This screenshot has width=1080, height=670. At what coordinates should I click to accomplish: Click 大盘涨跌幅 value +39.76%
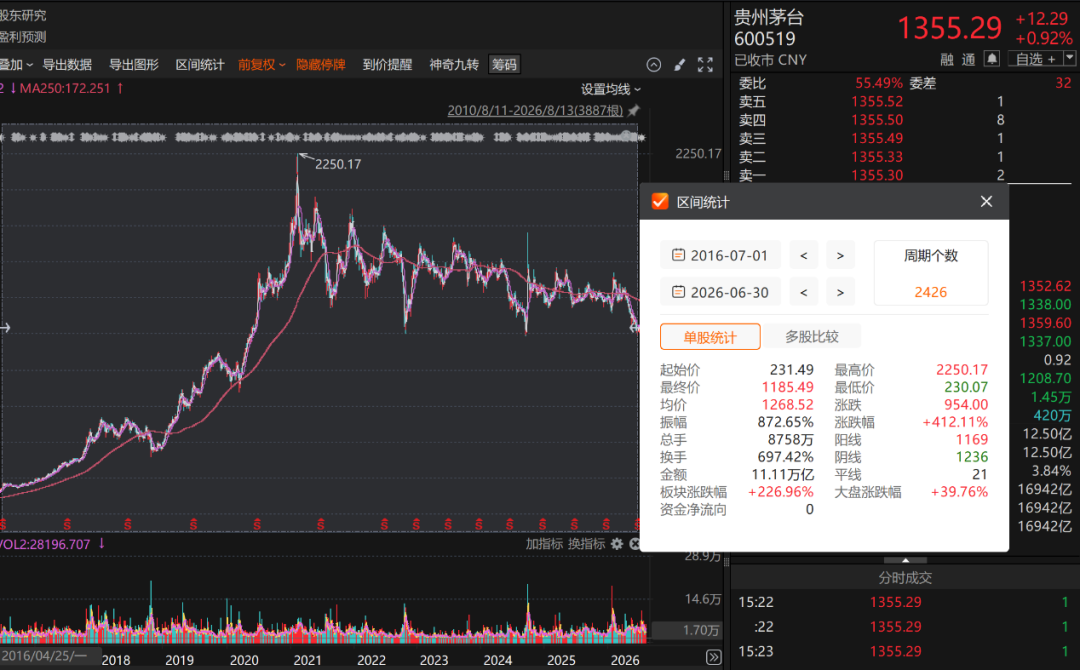(959, 492)
